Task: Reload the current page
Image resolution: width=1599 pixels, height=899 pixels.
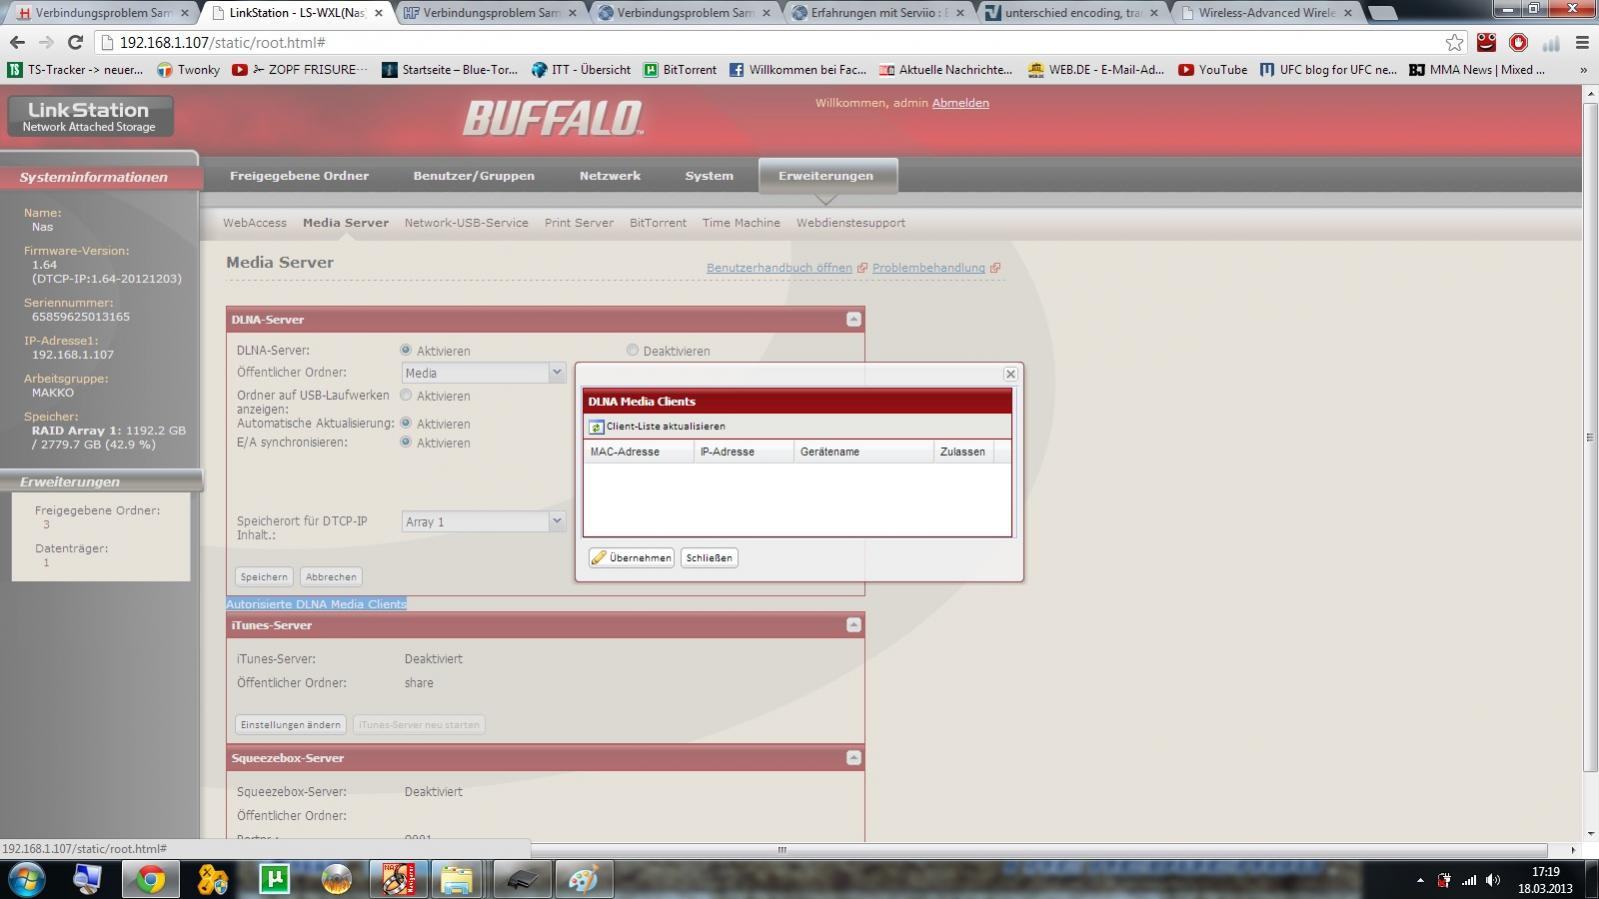Action: click(75, 43)
